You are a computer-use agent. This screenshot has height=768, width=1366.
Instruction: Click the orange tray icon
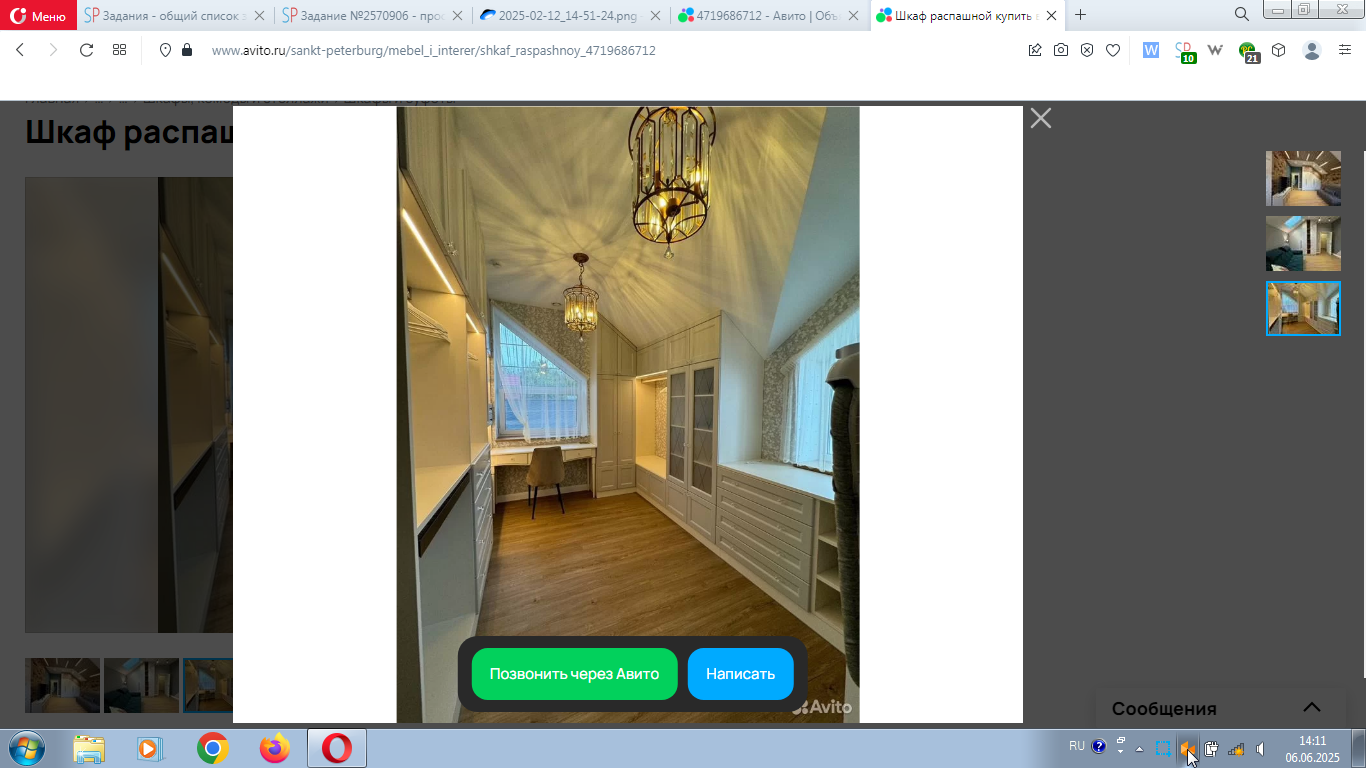coord(1187,748)
